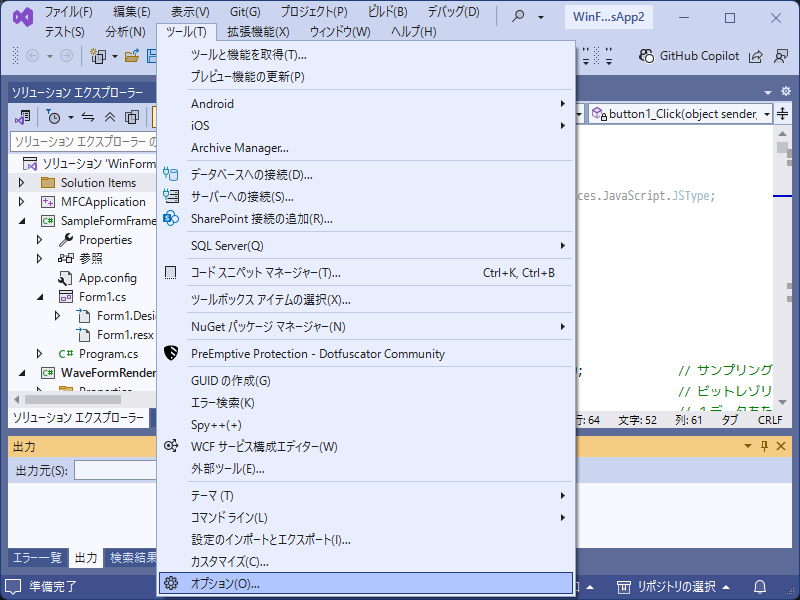The height and width of the screenshot is (600, 800).
Task: Collapse the SampleFormFrame project node
Action: [x=22, y=221]
